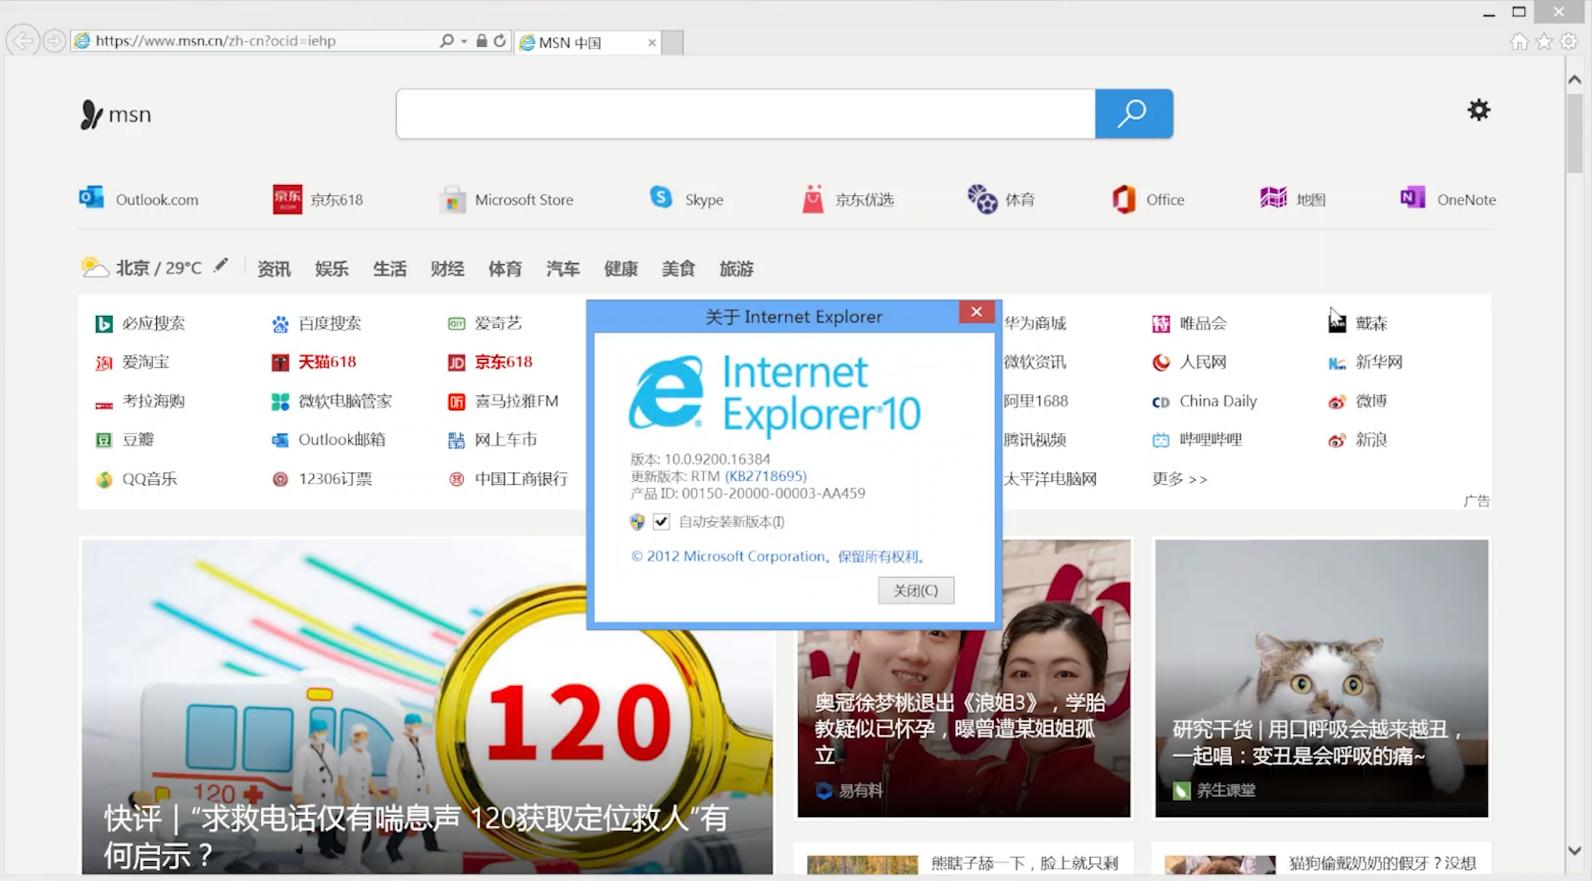Screen dimensions: 1592x881
Task: Close the About Internet Explorer dialog via X
Action: (977, 312)
